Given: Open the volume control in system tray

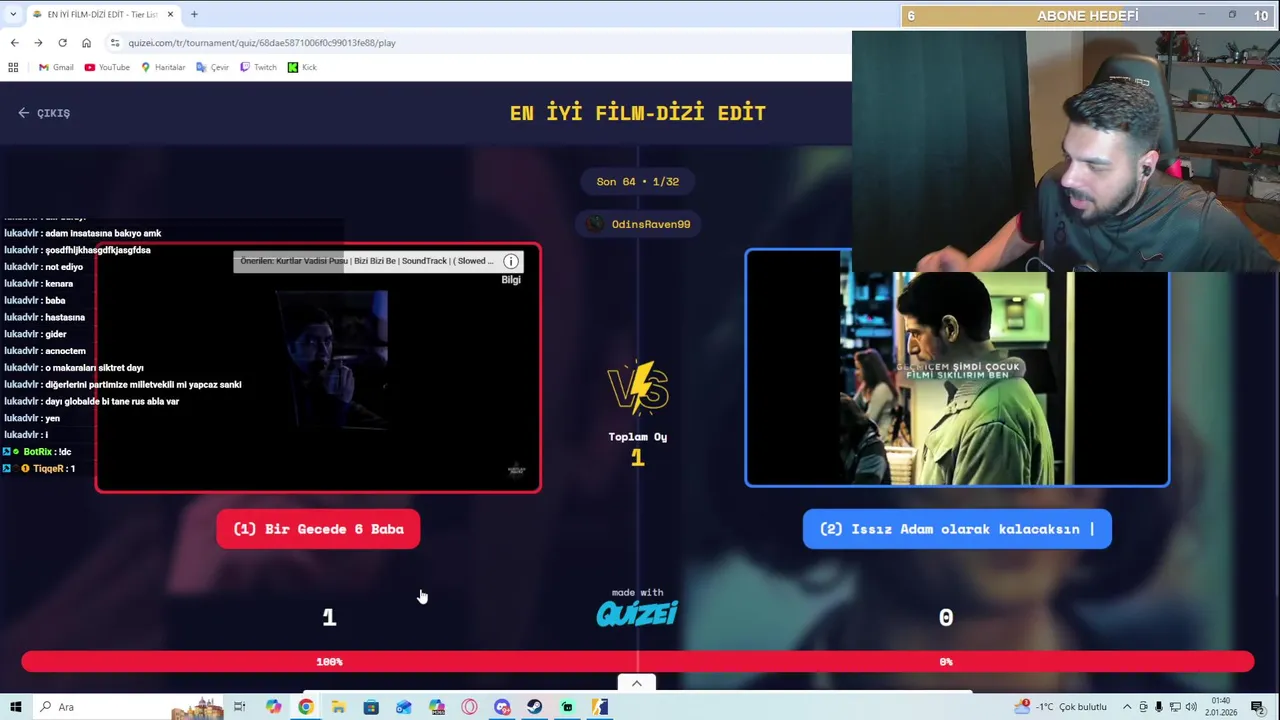Looking at the screenshot, I should [1191, 707].
